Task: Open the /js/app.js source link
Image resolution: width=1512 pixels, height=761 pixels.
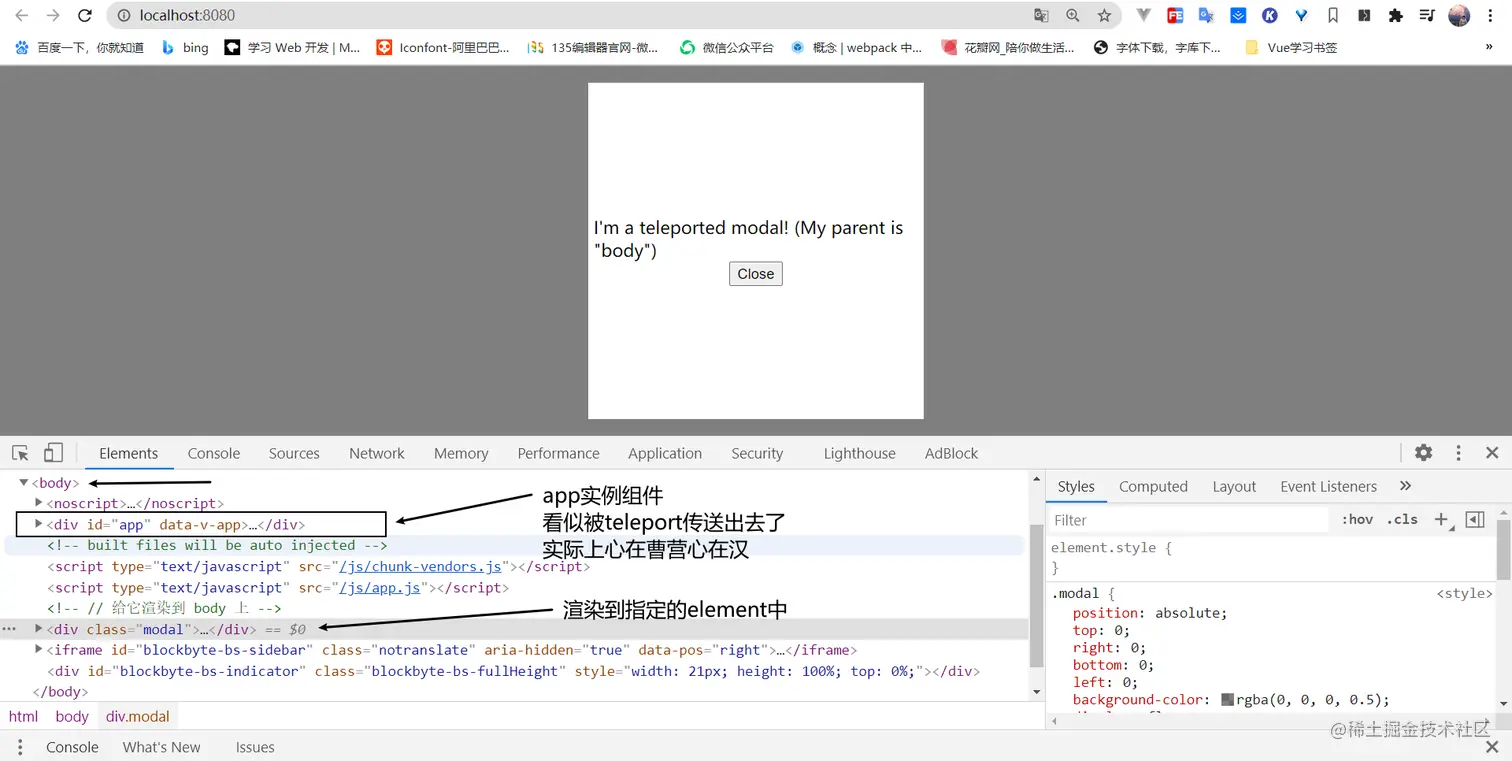Action: [x=379, y=587]
